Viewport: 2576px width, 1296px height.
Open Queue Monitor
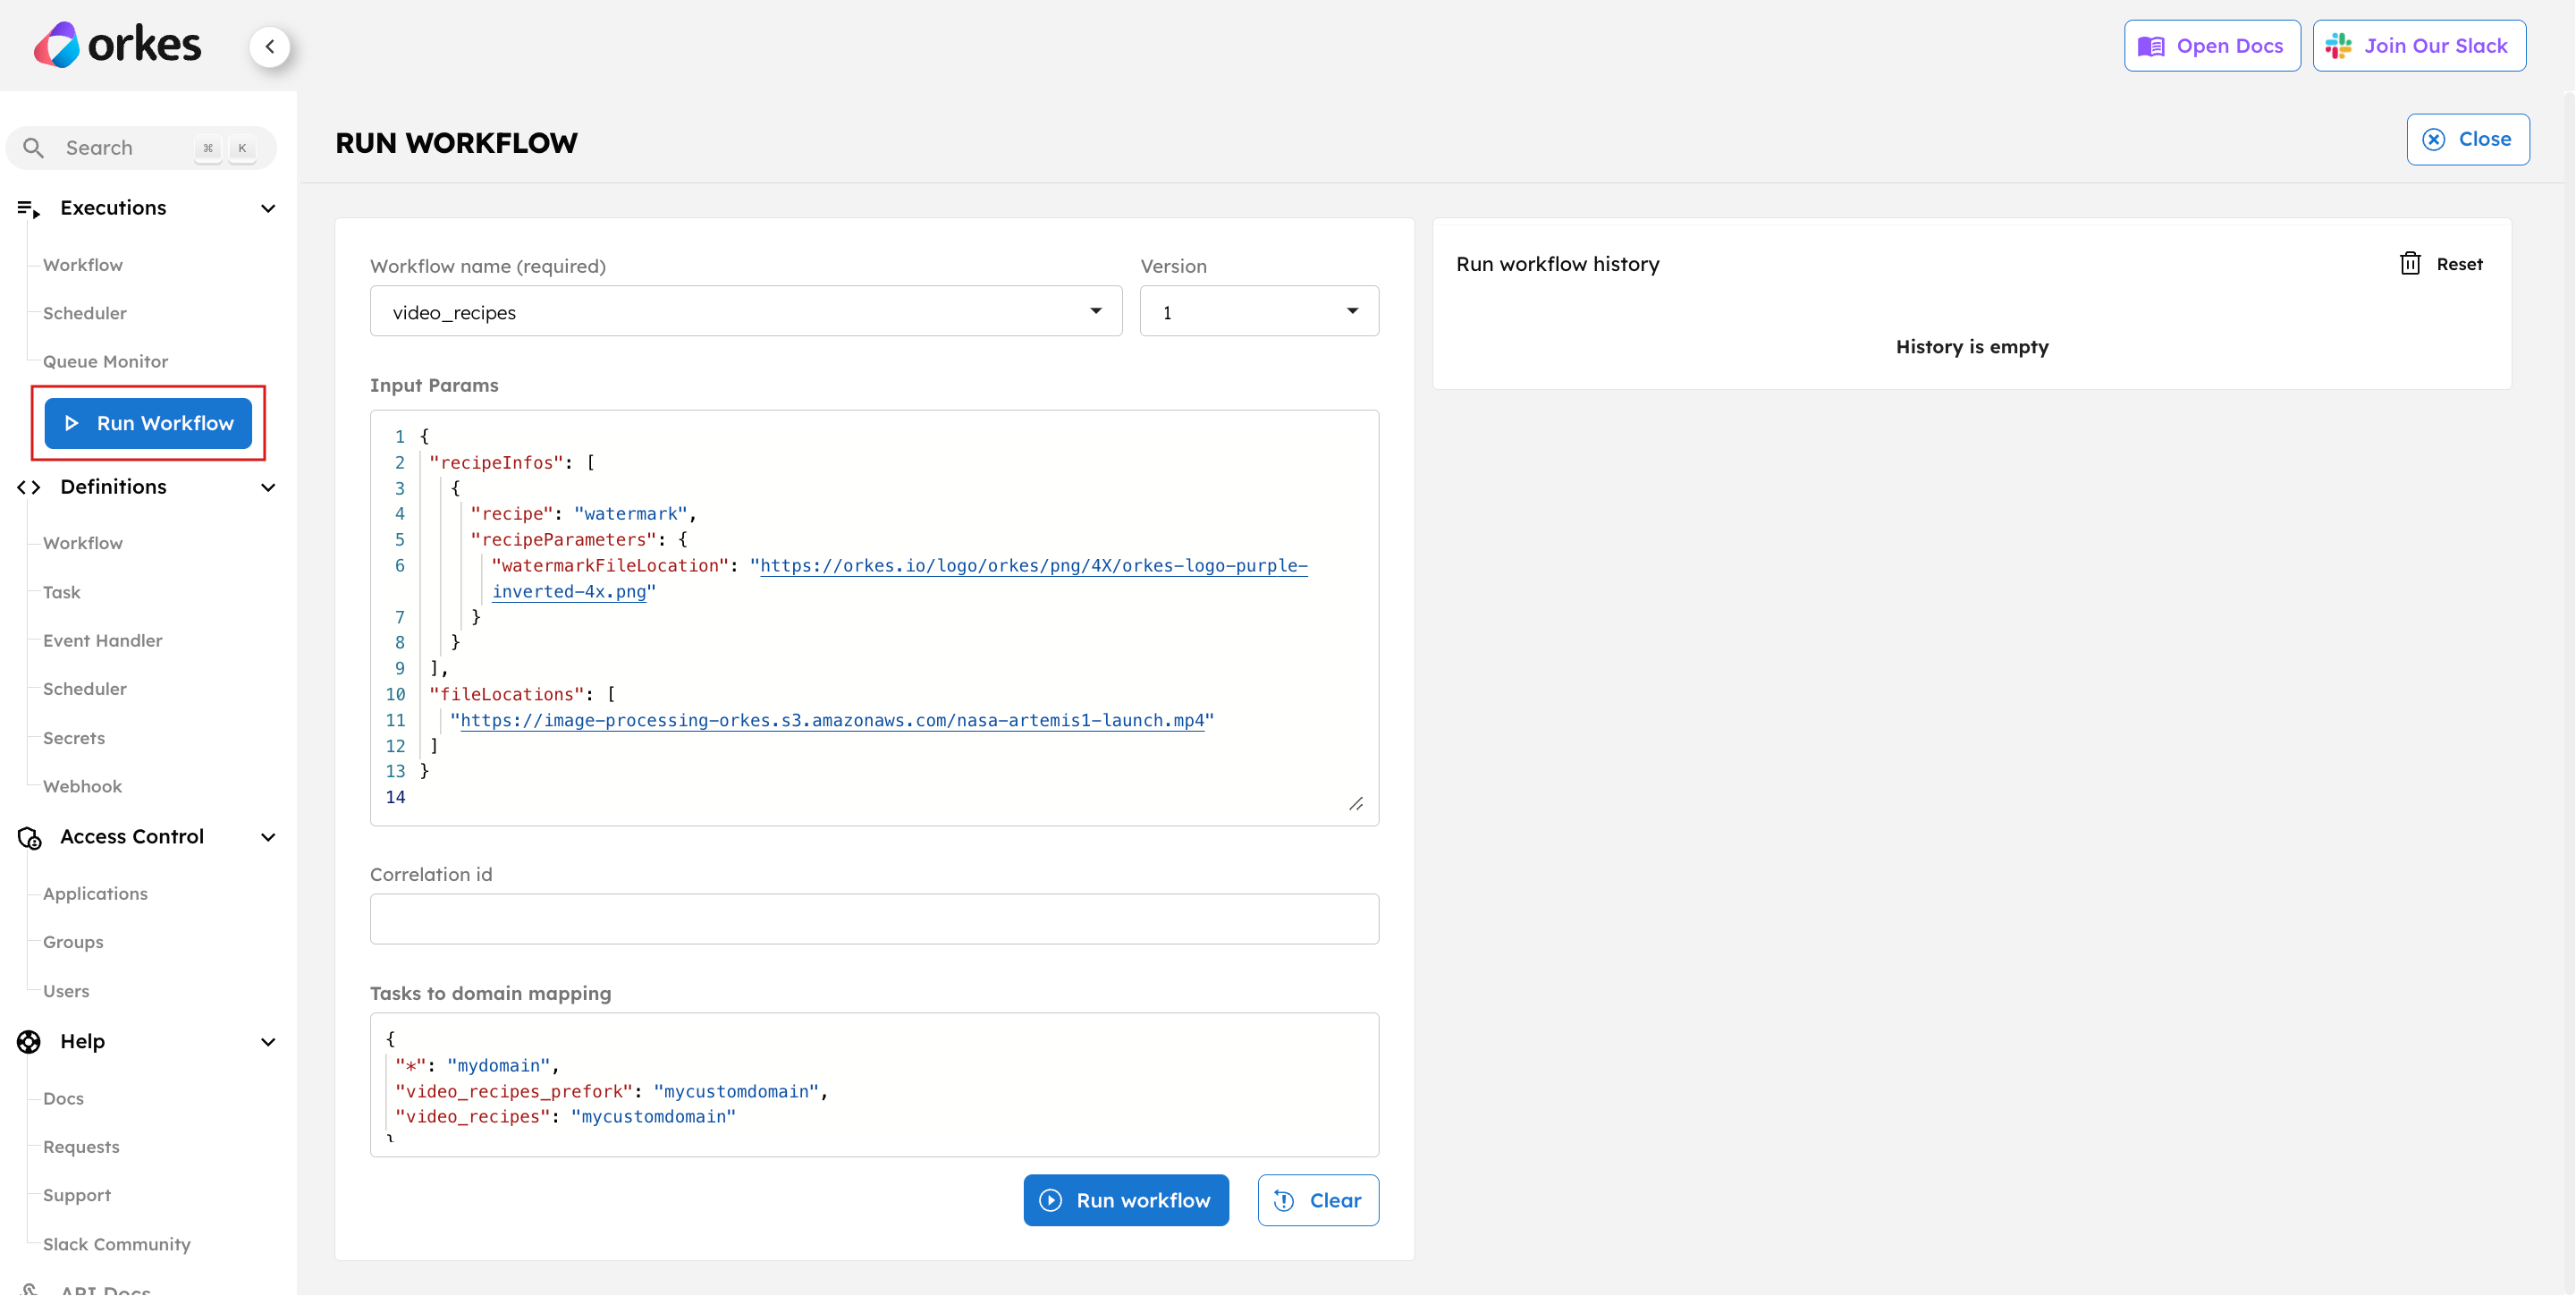pyautogui.click(x=105, y=361)
